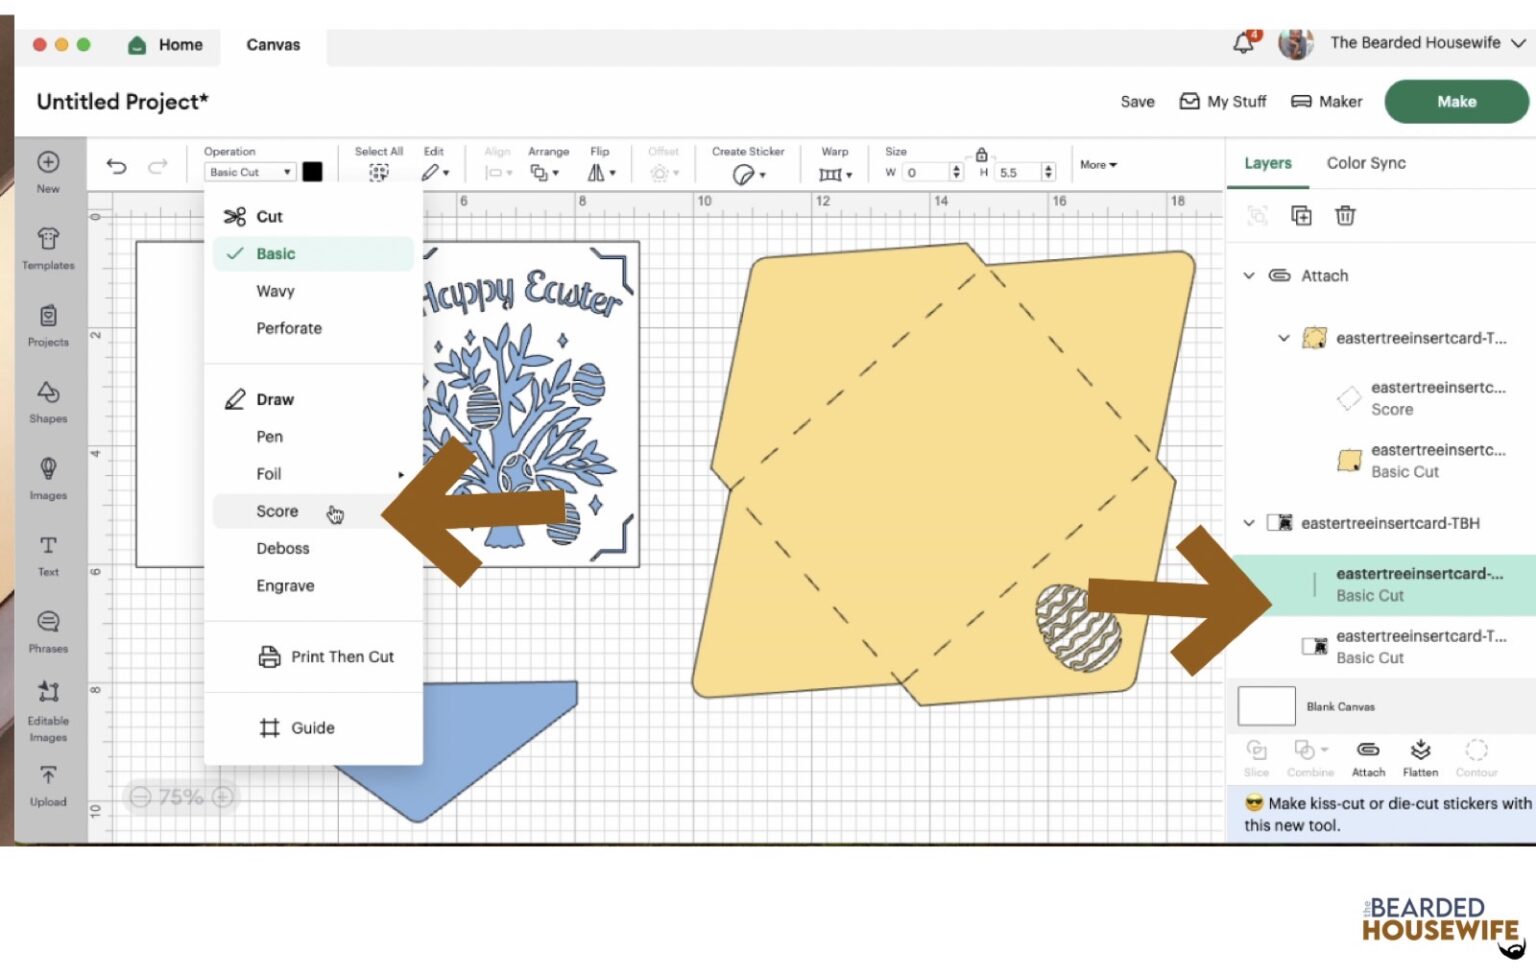Collapse the Attach layer group
Screen dimensions: 1536x976
pyautogui.click(x=1249, y=276)
